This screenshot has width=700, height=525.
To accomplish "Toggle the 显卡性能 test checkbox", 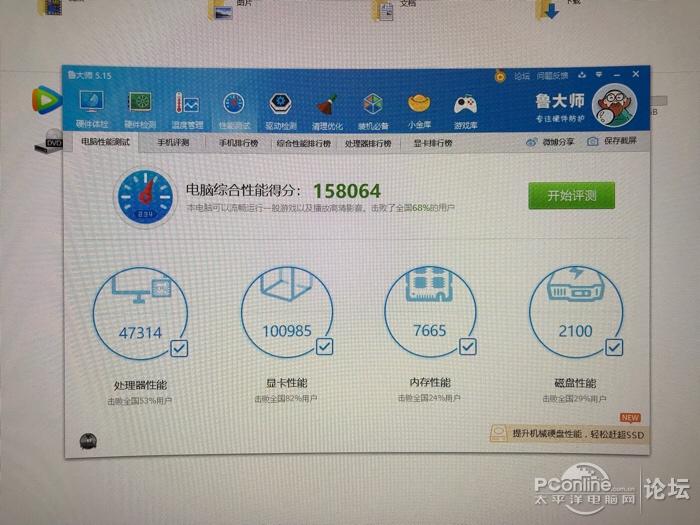I will pyautogui.click(x=325, y=346).
